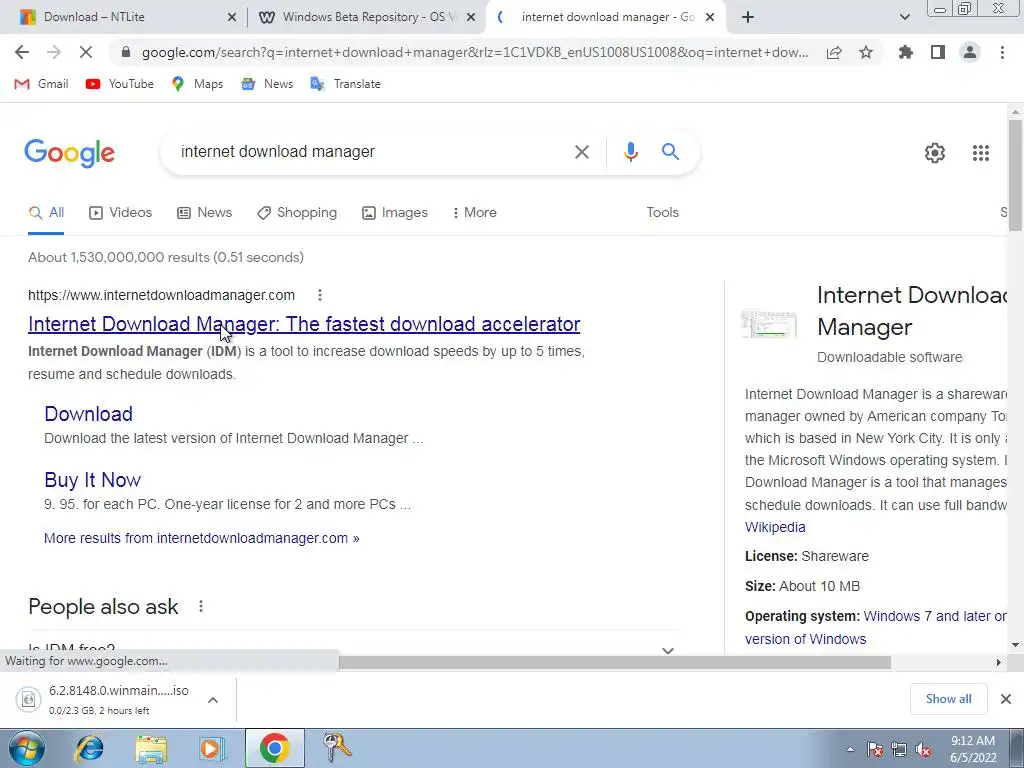This screenshot has height=768, width=1024.
Task: Open the Extensions puzzle icon
Action: 906,52
